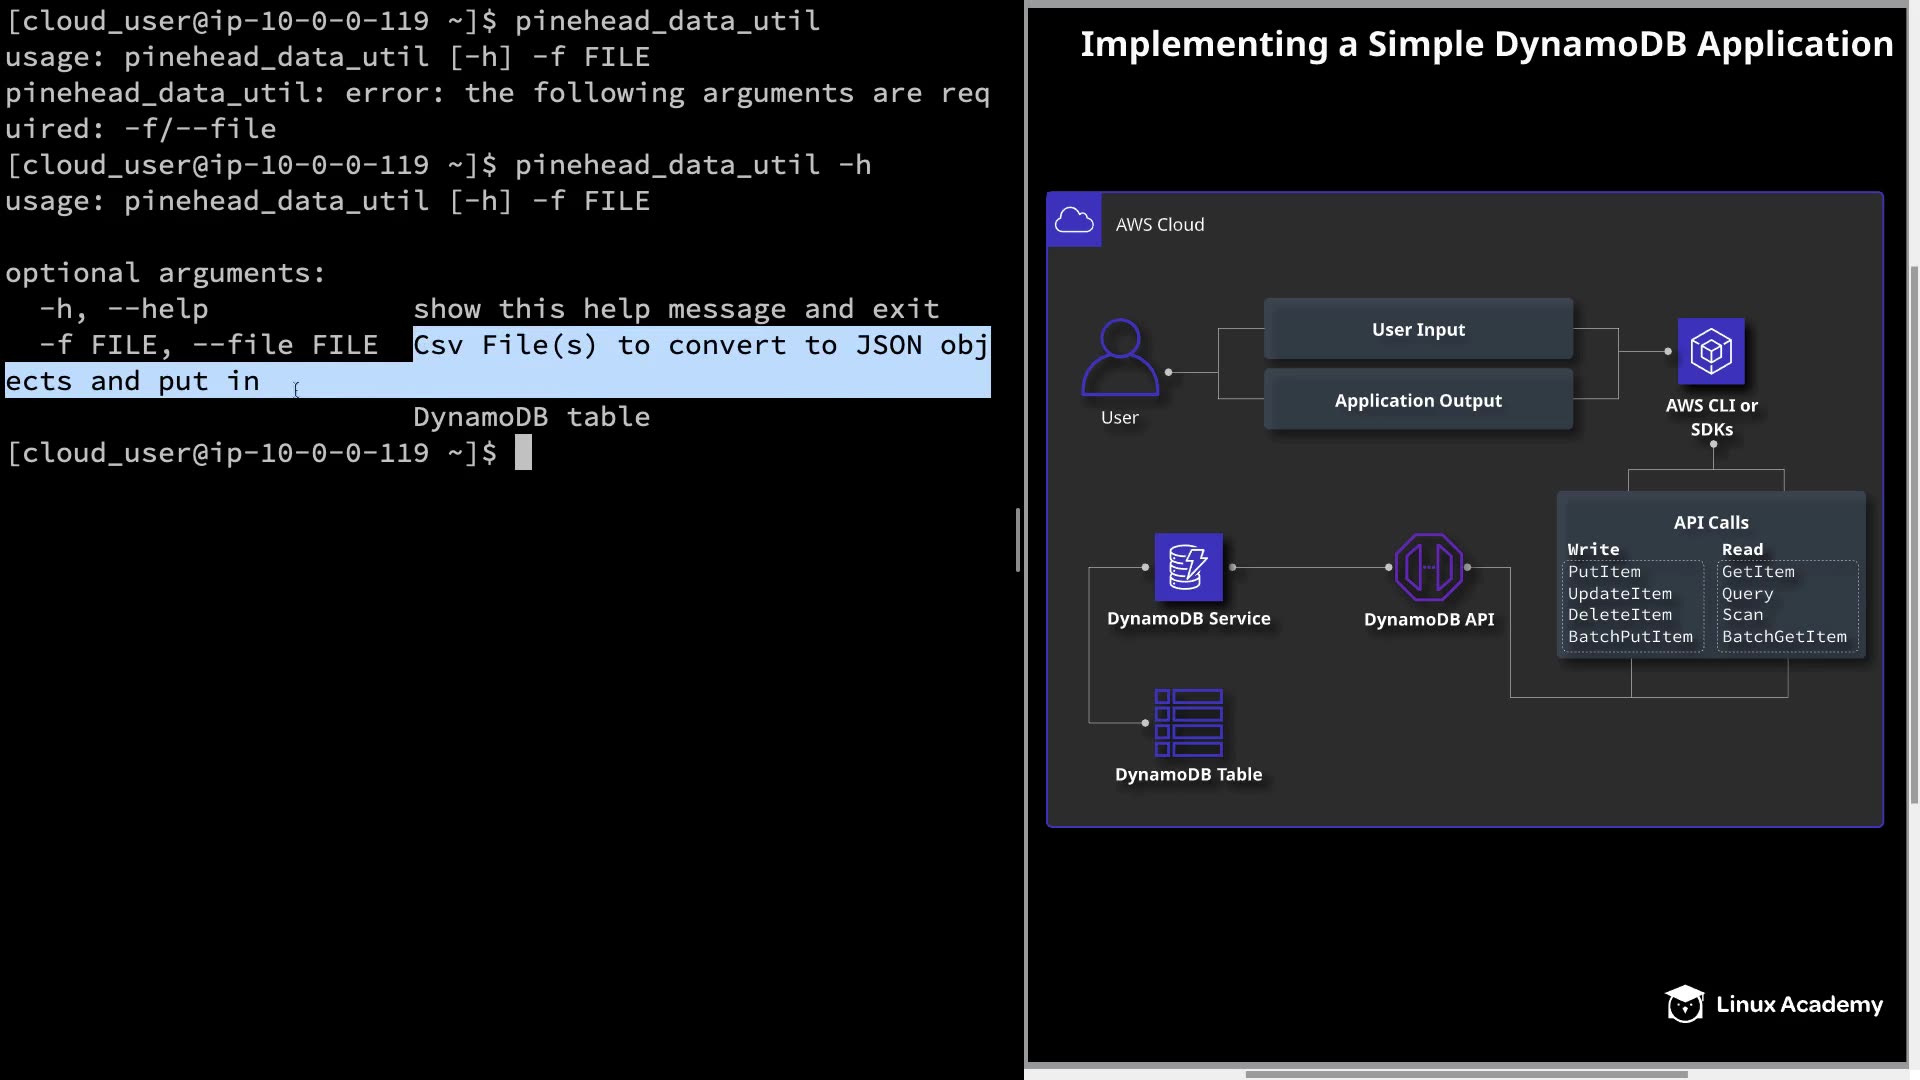Select the BatchGetItem API call
Screen dimensions: 1920x1080
(1784, 637)
